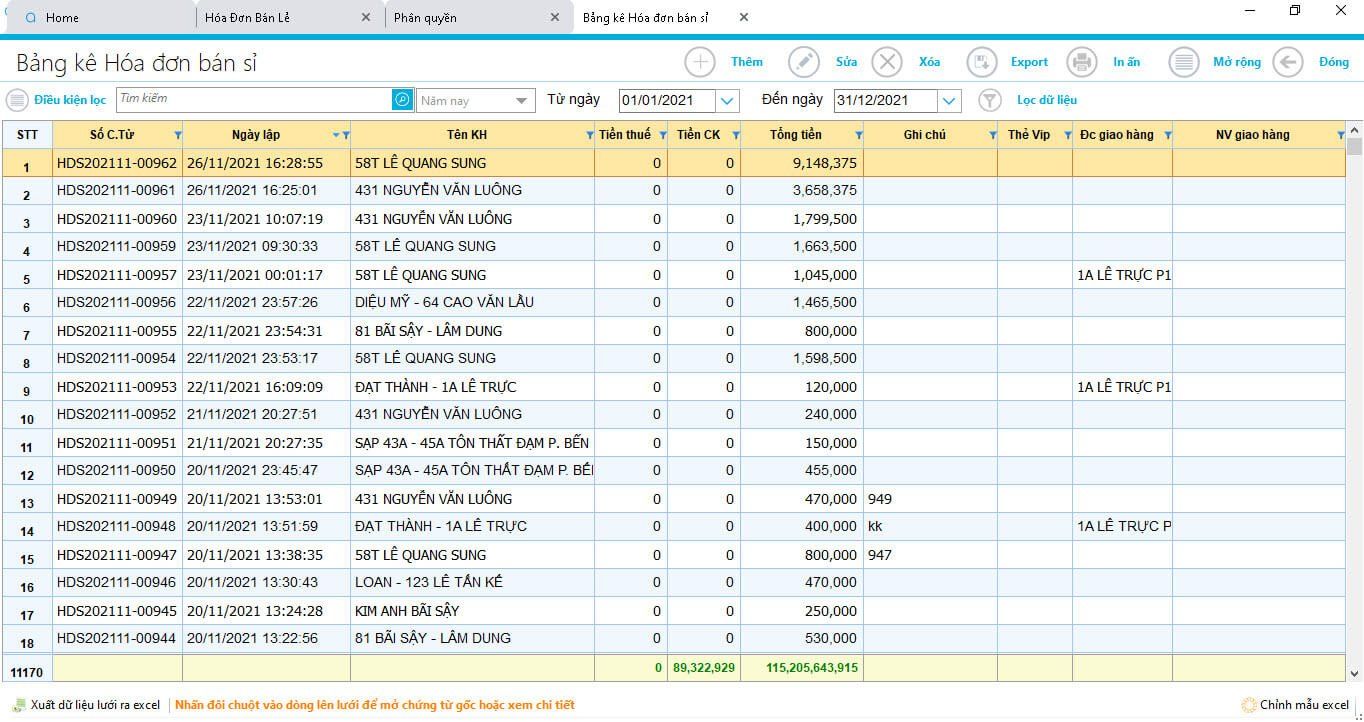Click Xuất dữ liệu lưới ra excel

[94, 705]
